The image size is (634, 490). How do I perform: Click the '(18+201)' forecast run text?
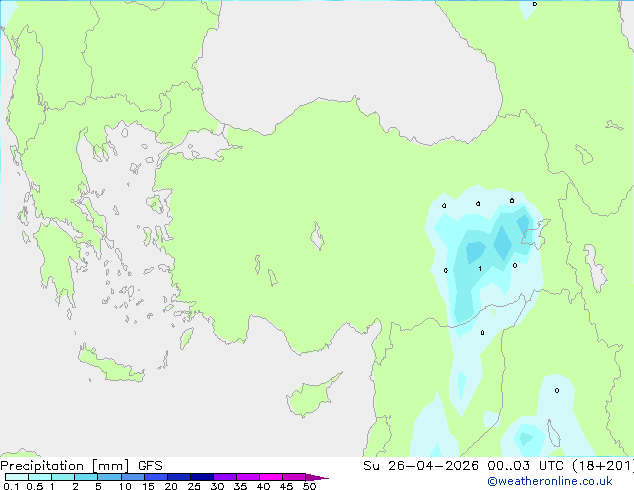602,466
